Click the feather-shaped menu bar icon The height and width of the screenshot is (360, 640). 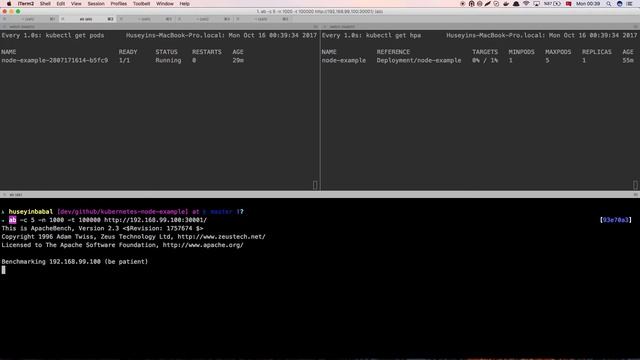(488, 4)
